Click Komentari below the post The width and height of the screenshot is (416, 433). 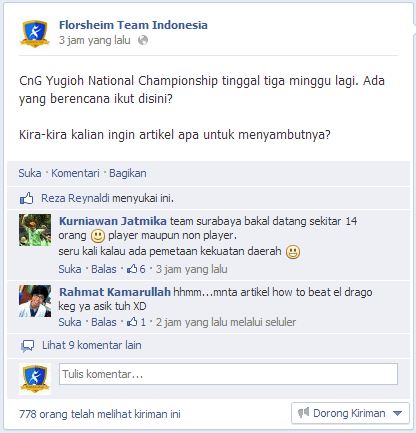click(x=75, y=173)
